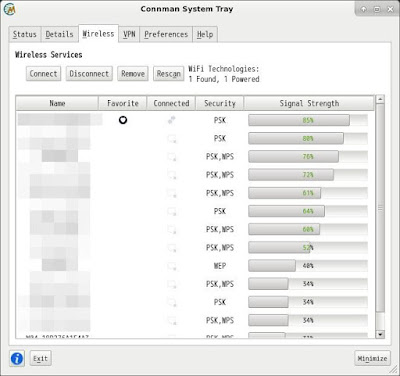Click the 72% signal strength bar

(308, 175)
